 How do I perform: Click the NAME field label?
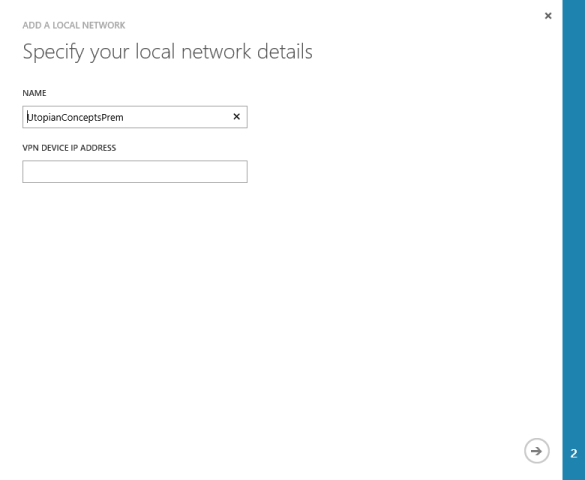pyautogui.click(x=34, y=93)
